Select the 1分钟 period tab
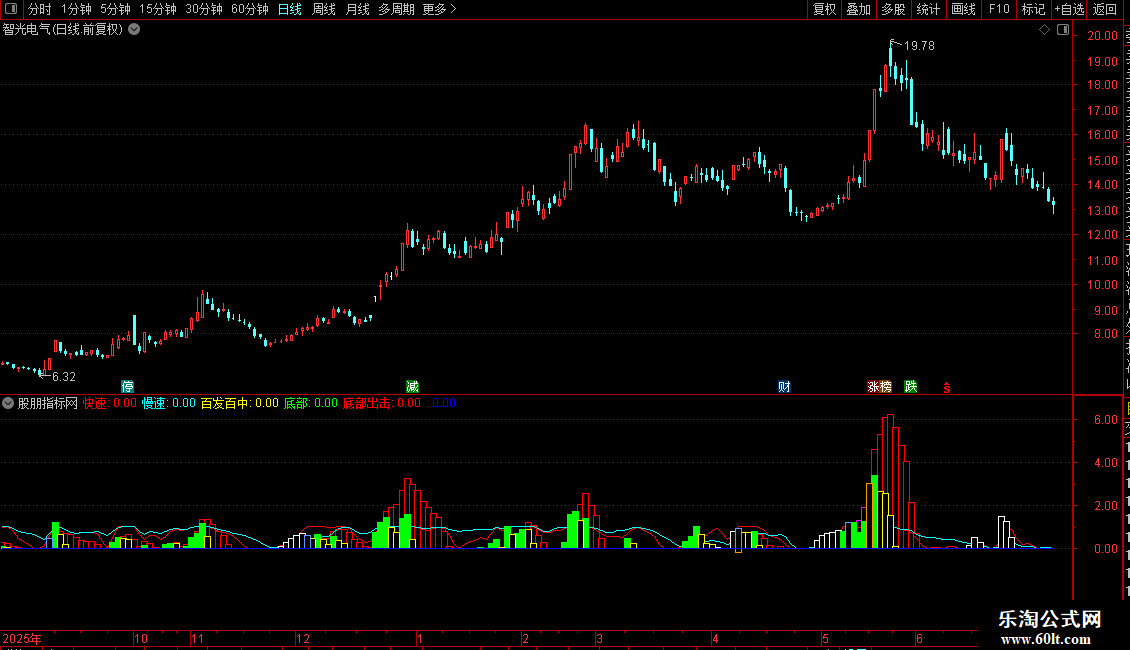 [x=76, y=9]
